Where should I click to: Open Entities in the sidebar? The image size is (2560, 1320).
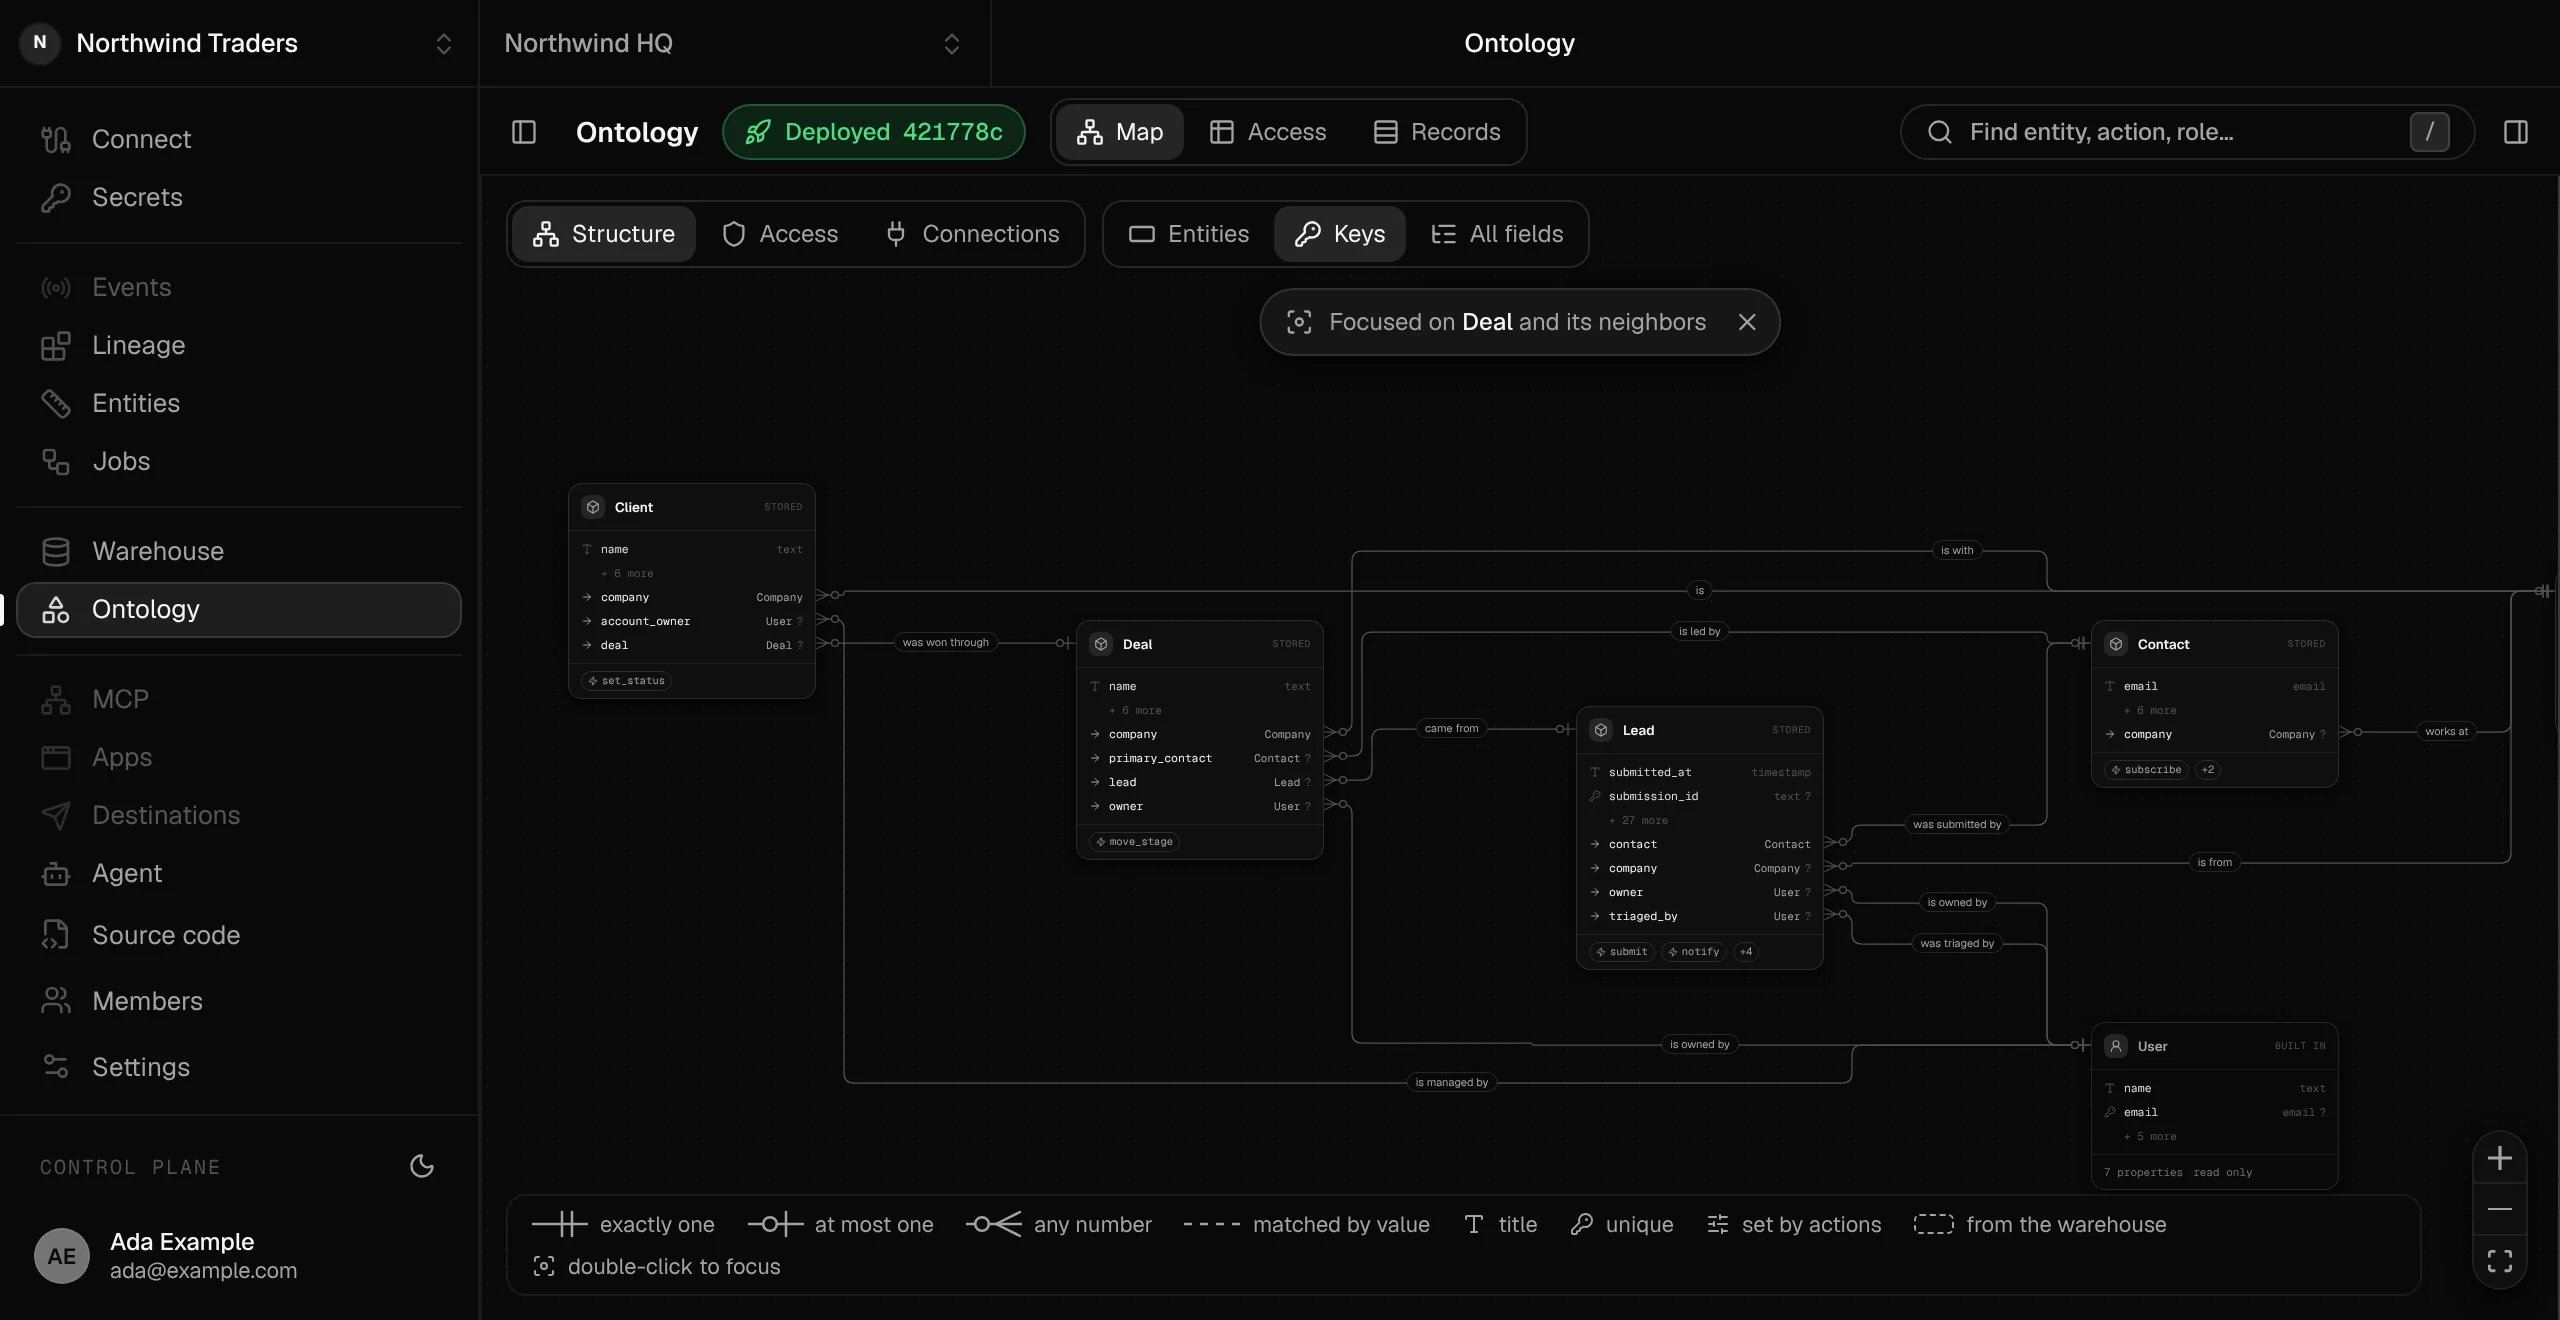click(x=239, y=403)
